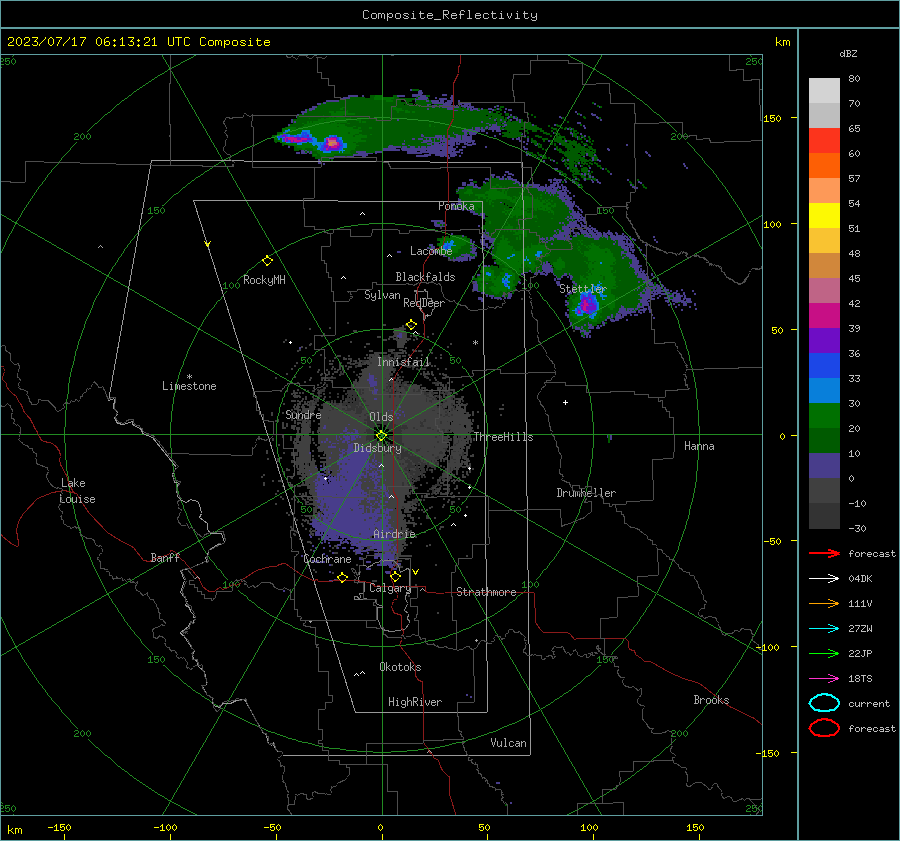The width and height of the screenshot is (900, 841).
Task: Click the yellow diamond marker near RockyMH
Action: tap(267, 261)
